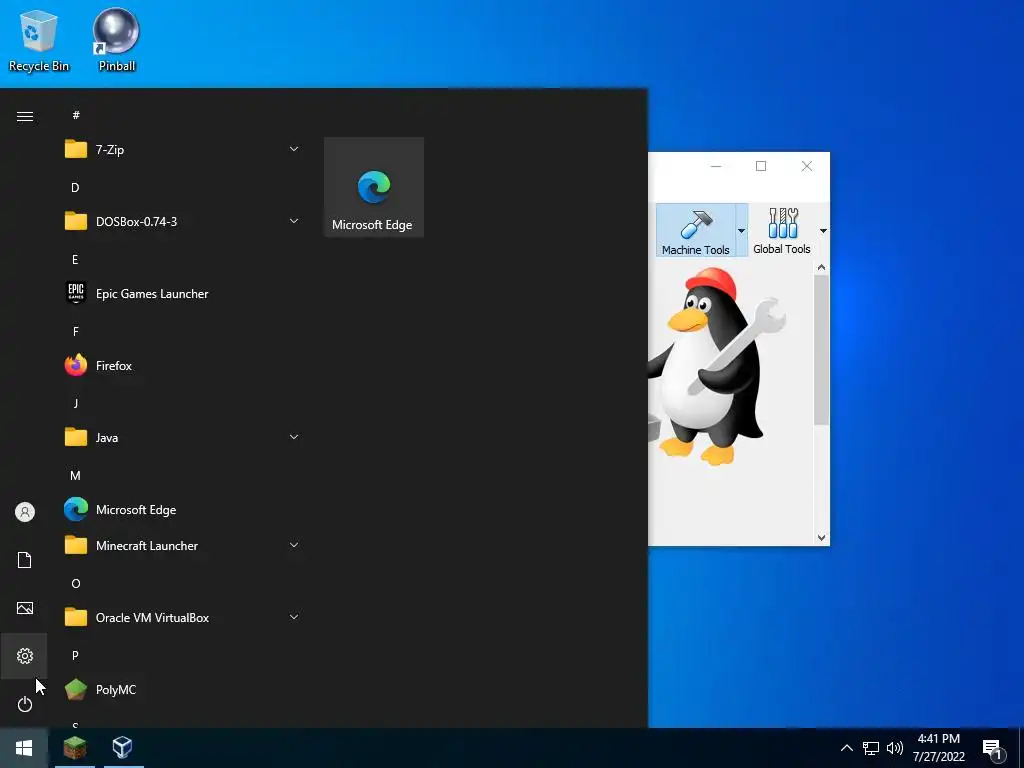
Task: Click the Windows Start button
Action: point(24,748)
